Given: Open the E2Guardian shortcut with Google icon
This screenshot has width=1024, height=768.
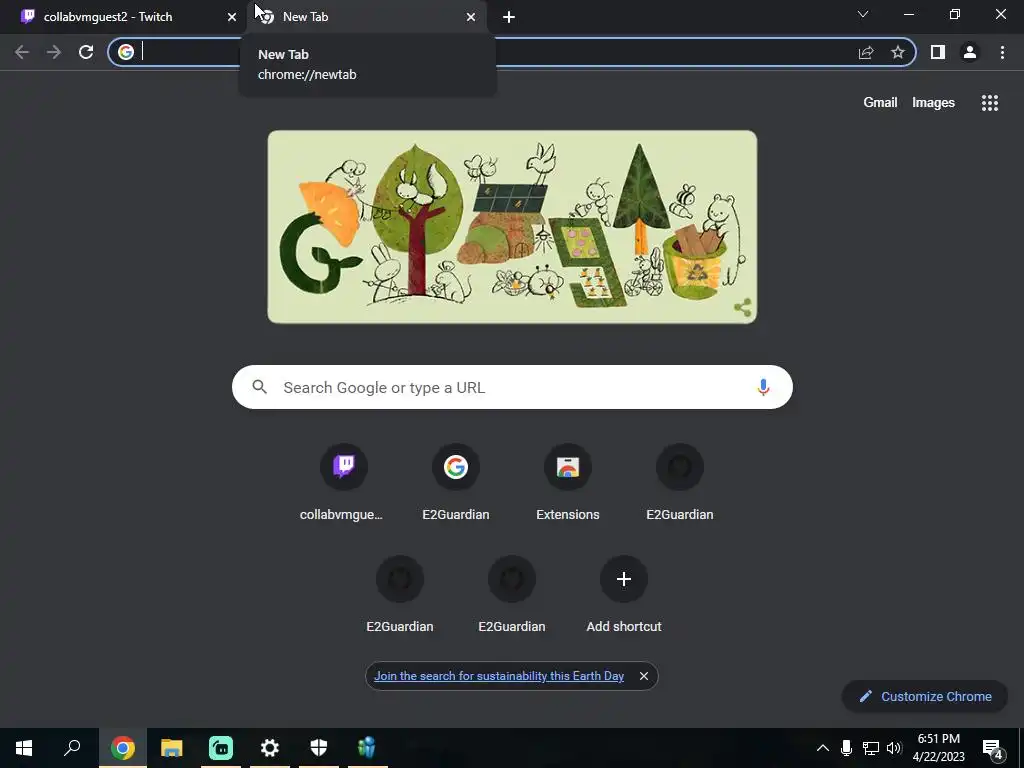Looking at the screenshot, I should click(456, 482).
